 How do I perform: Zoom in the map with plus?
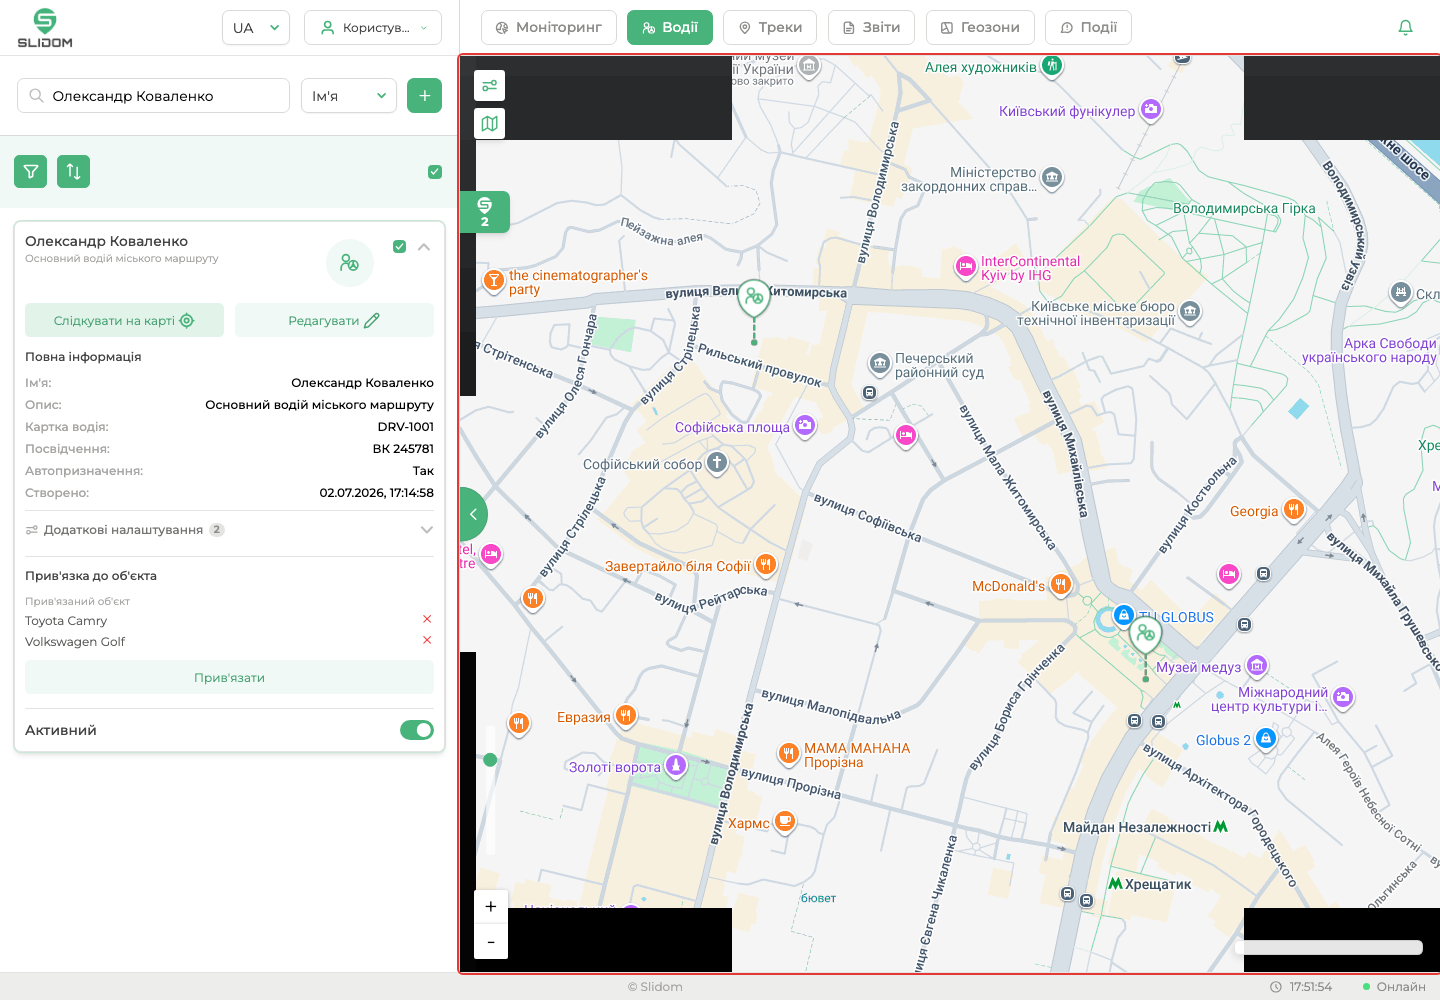pyautogui.click(x=491, y=907)
